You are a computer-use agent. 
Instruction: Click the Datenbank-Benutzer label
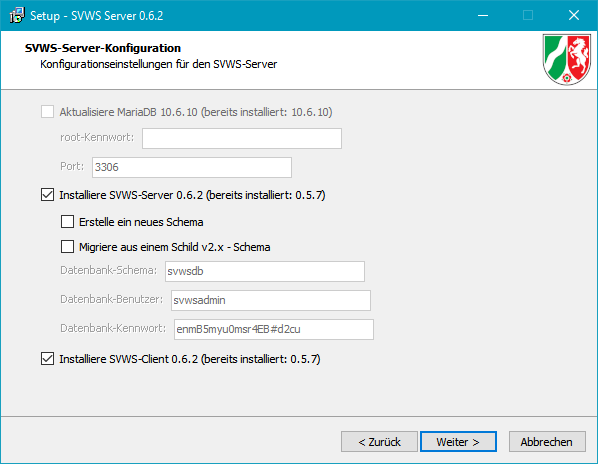click(112, 299)
